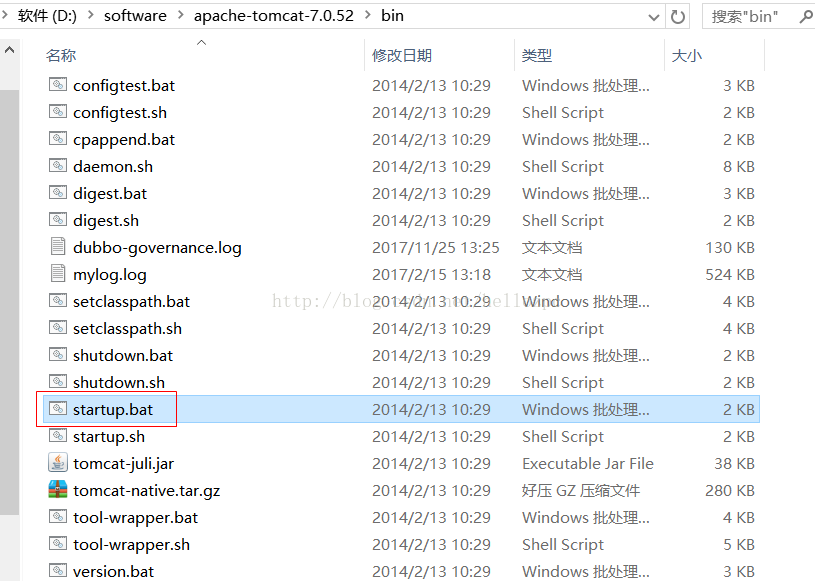Click the digest.sh file icon
This screenshot has height=581, width=815.
[58, 219]
